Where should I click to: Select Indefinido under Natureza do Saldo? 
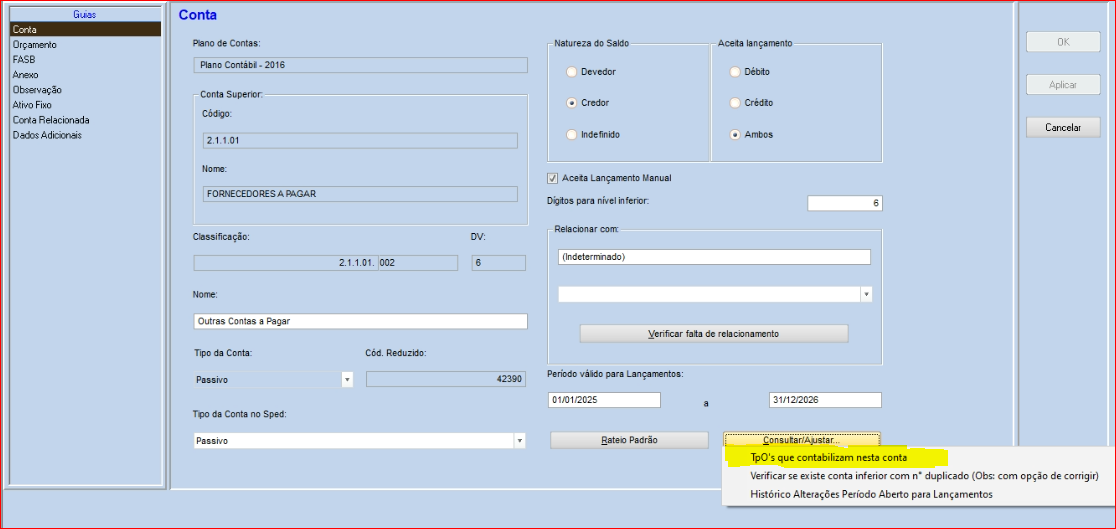[571, 134]
